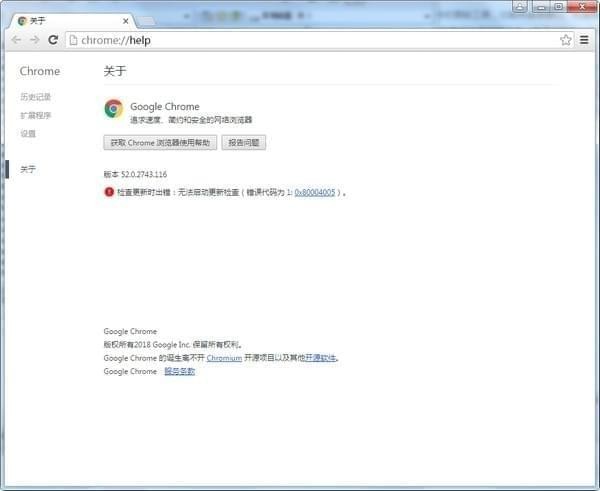The width and height of the screenshot is (600, 491).
Task: Click the red update error icon
Action: click(x=109, y=192)
